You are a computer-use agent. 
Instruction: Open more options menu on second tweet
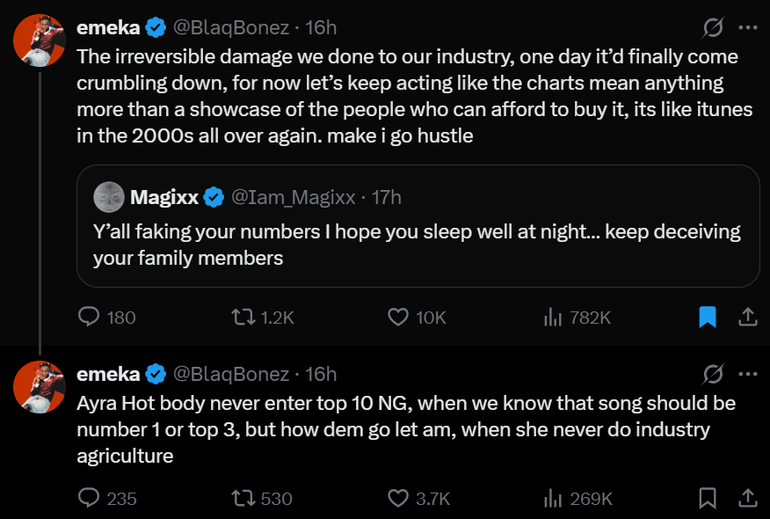(x=746, y=374)
